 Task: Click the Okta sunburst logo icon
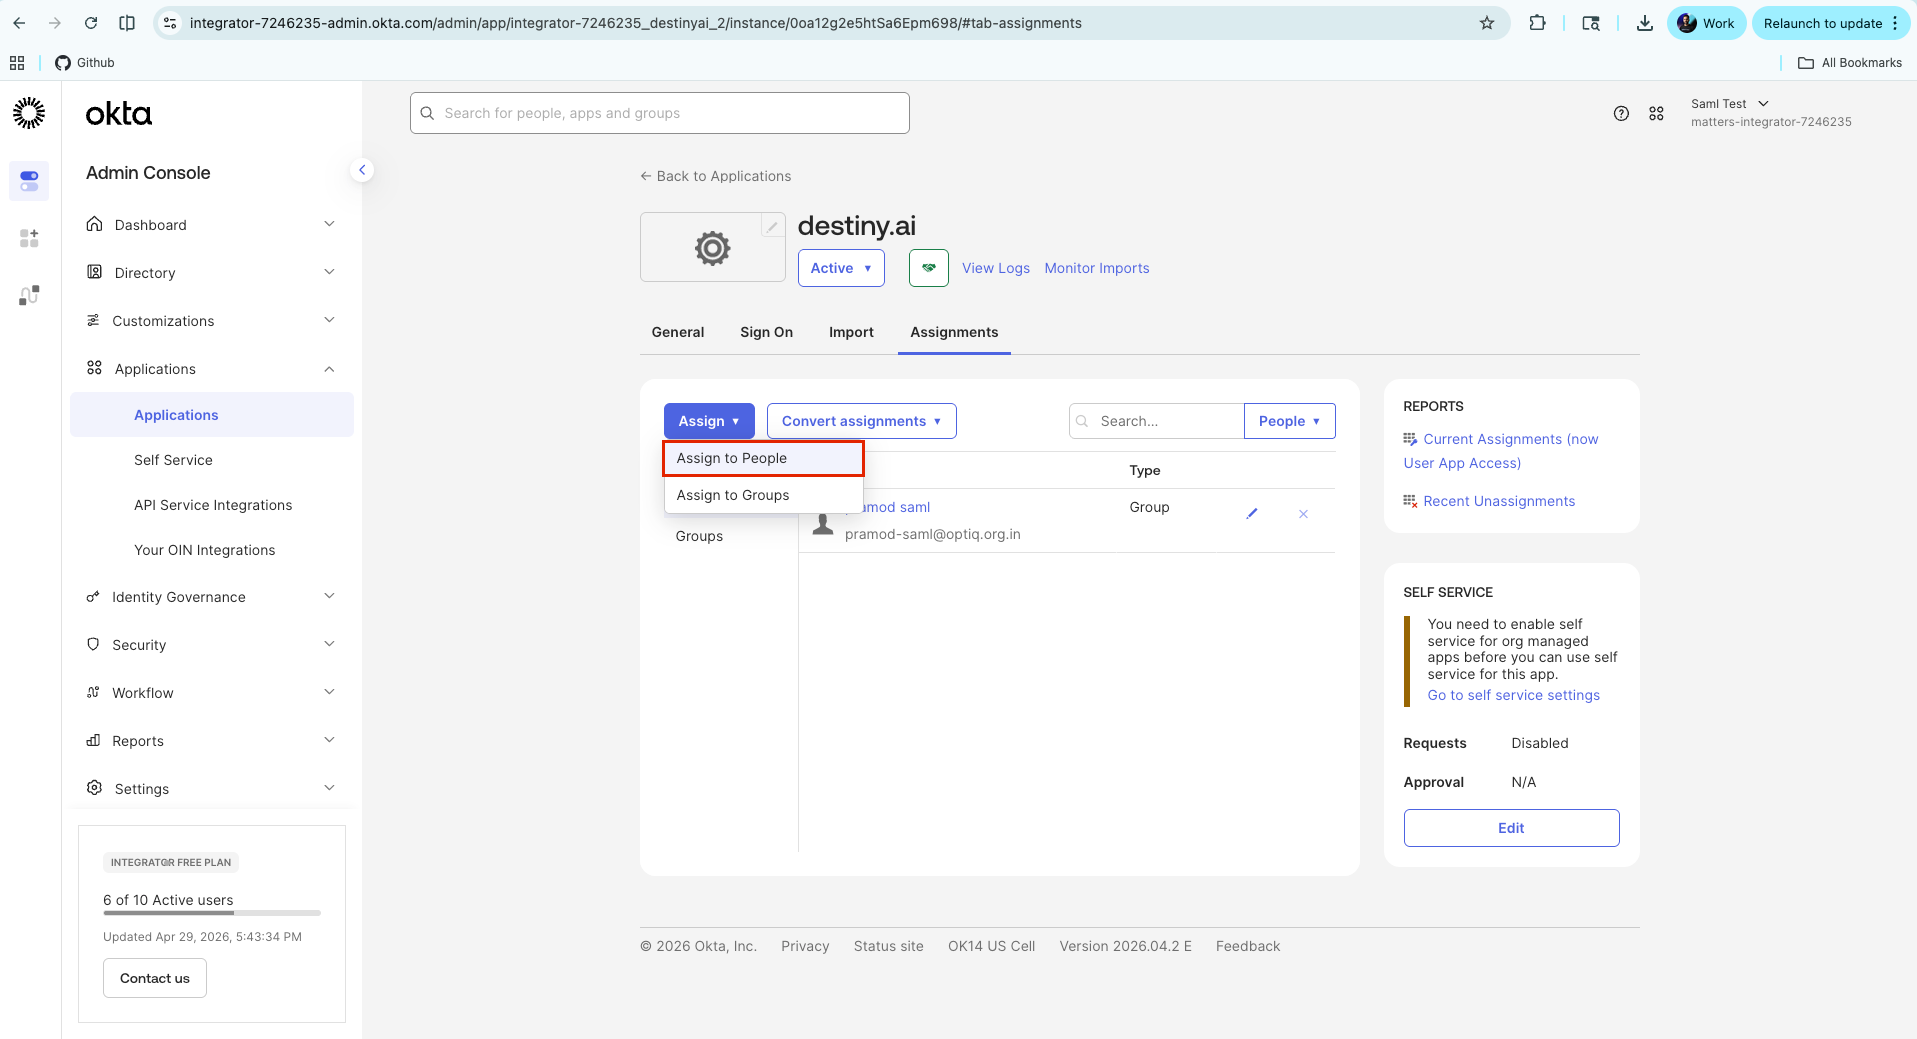pyautogui.click(x=29, y=113)
